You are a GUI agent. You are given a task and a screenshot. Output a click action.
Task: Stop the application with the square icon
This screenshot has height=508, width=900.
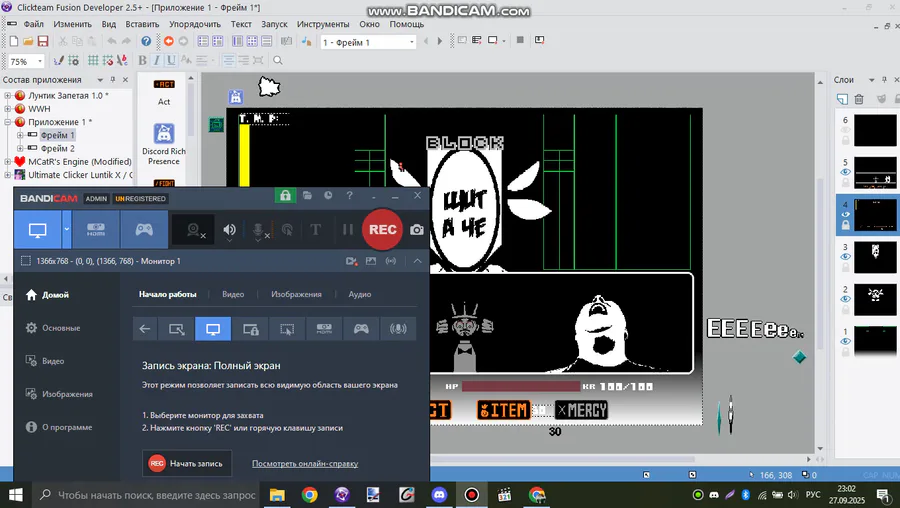click(x=520, y=40)
